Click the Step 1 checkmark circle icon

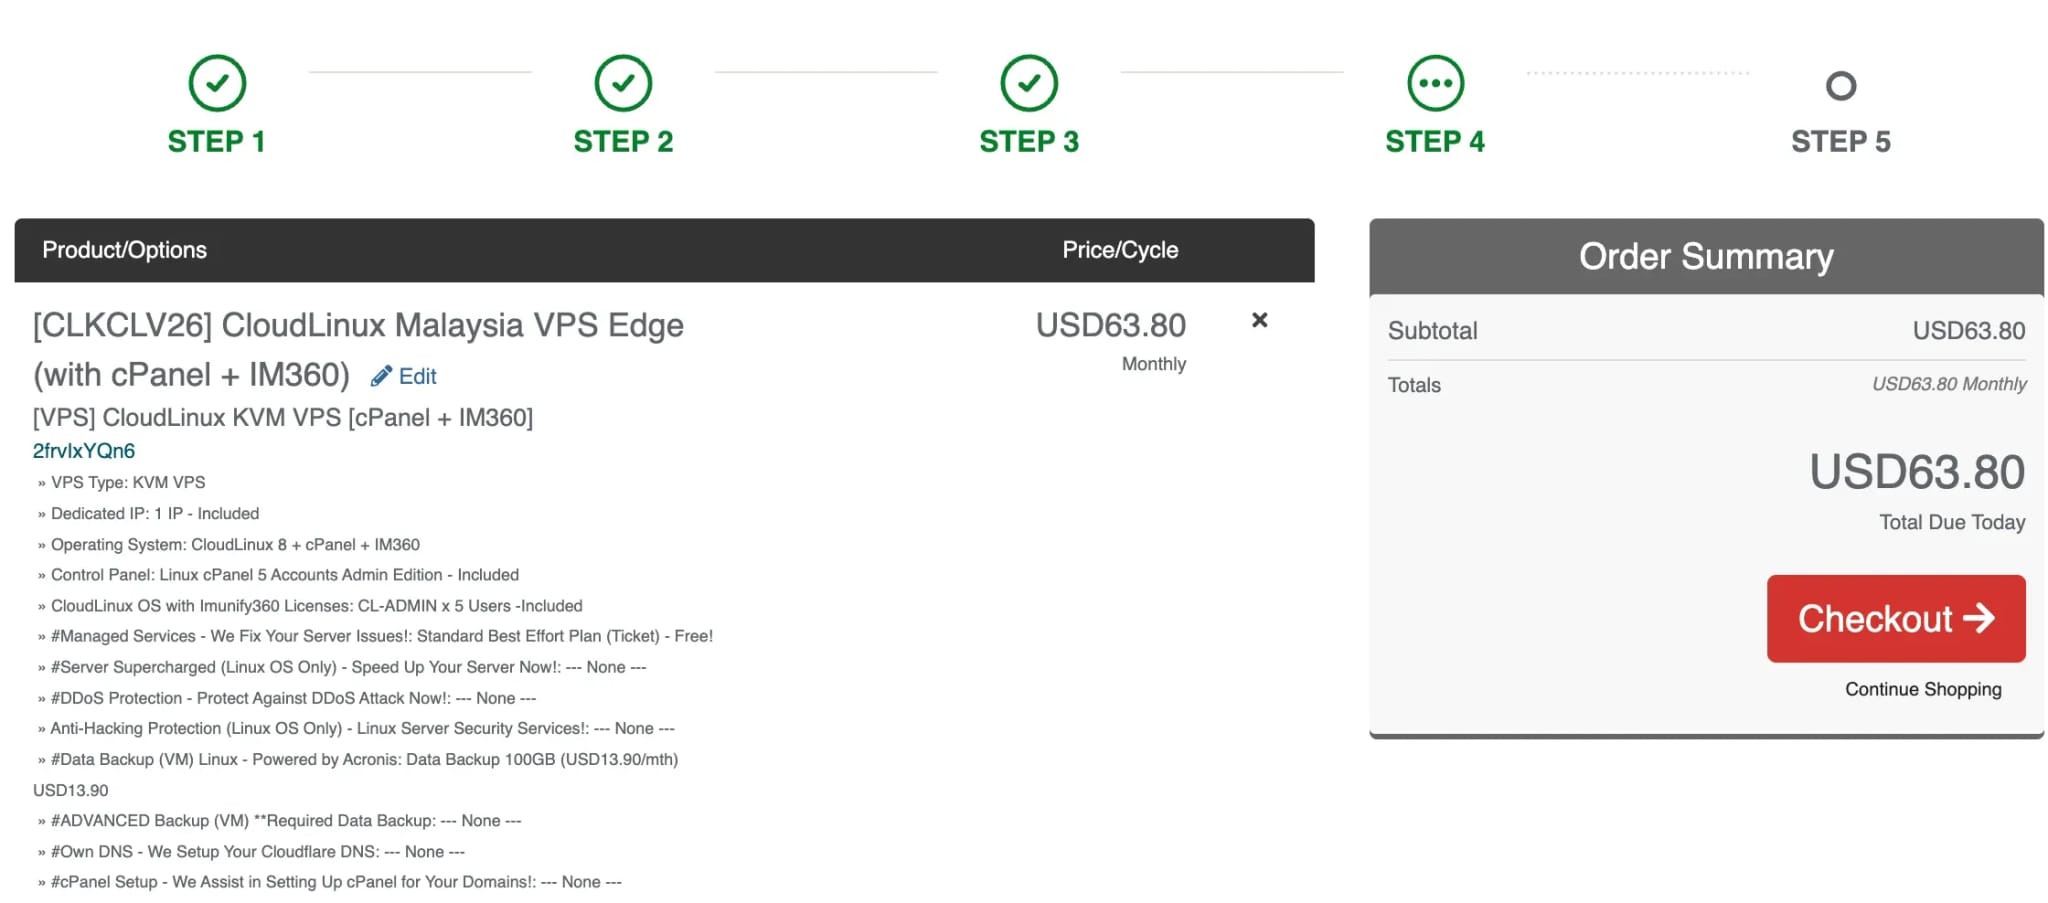click(x=217, y=83)
